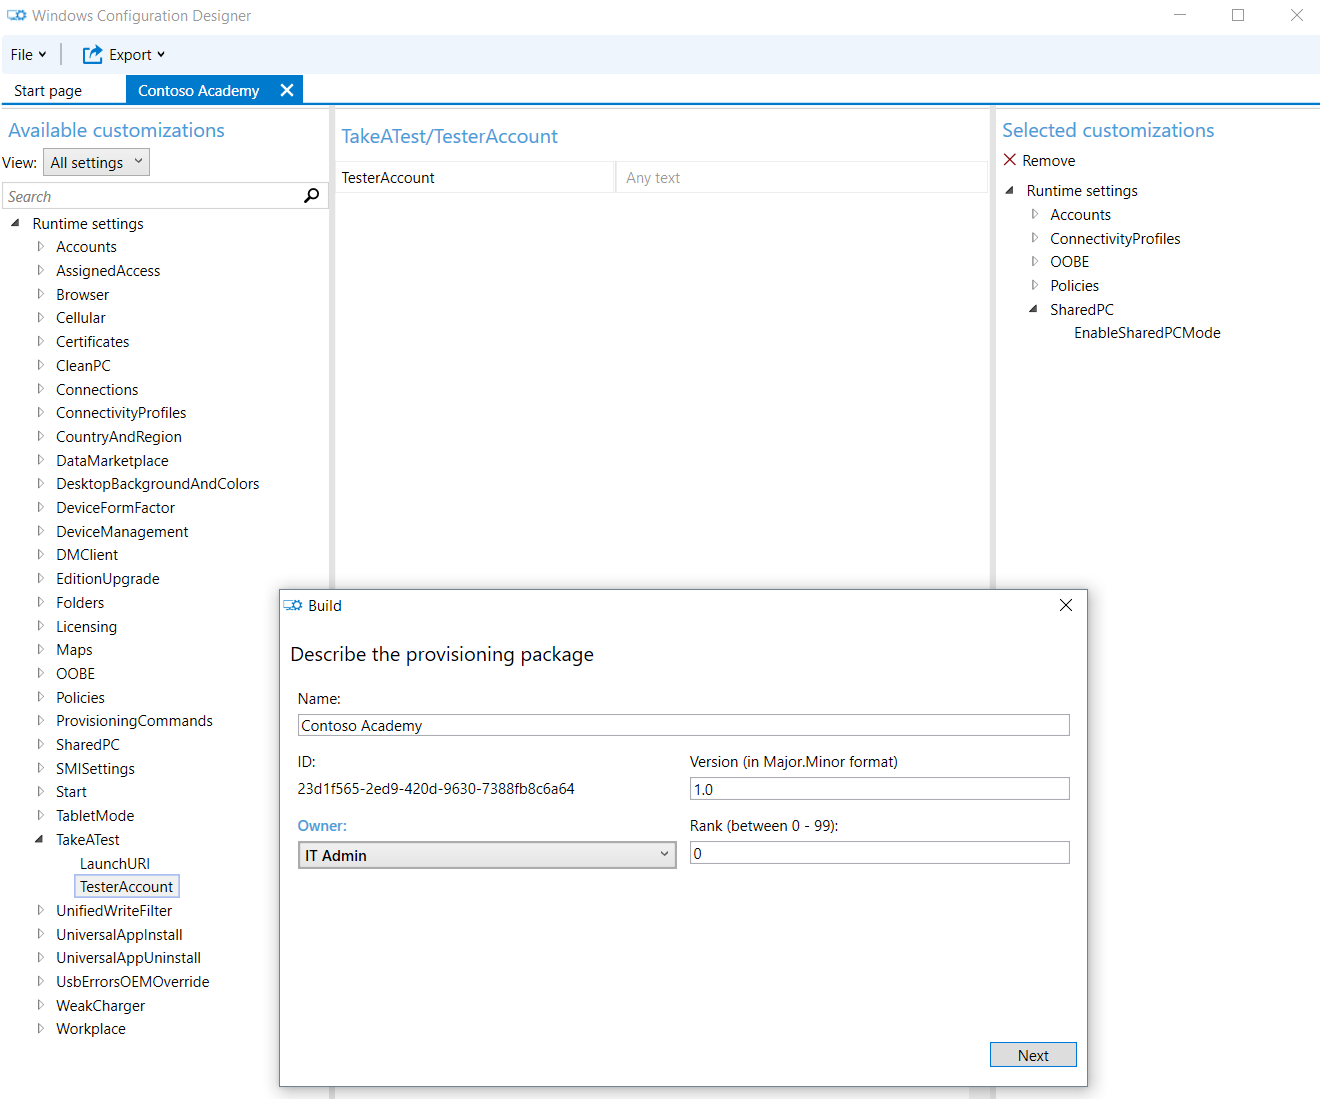
Task: Click the search magnifier icon
Action: 312,196
